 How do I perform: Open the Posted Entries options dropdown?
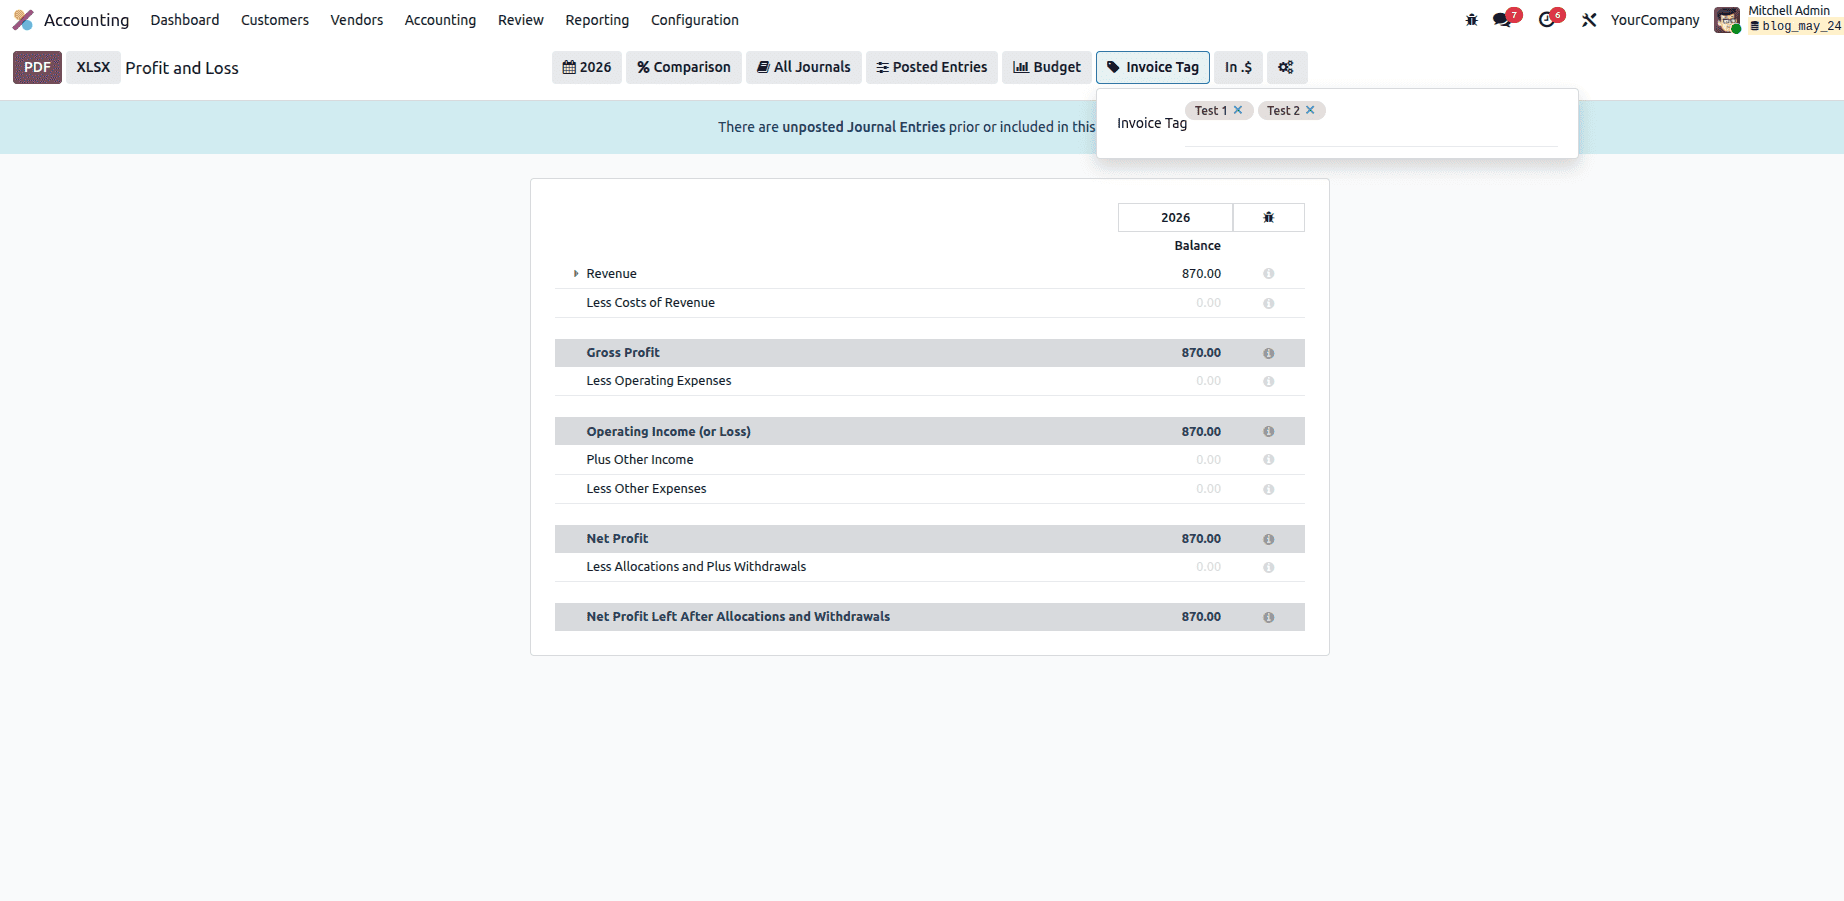[932, 67]
